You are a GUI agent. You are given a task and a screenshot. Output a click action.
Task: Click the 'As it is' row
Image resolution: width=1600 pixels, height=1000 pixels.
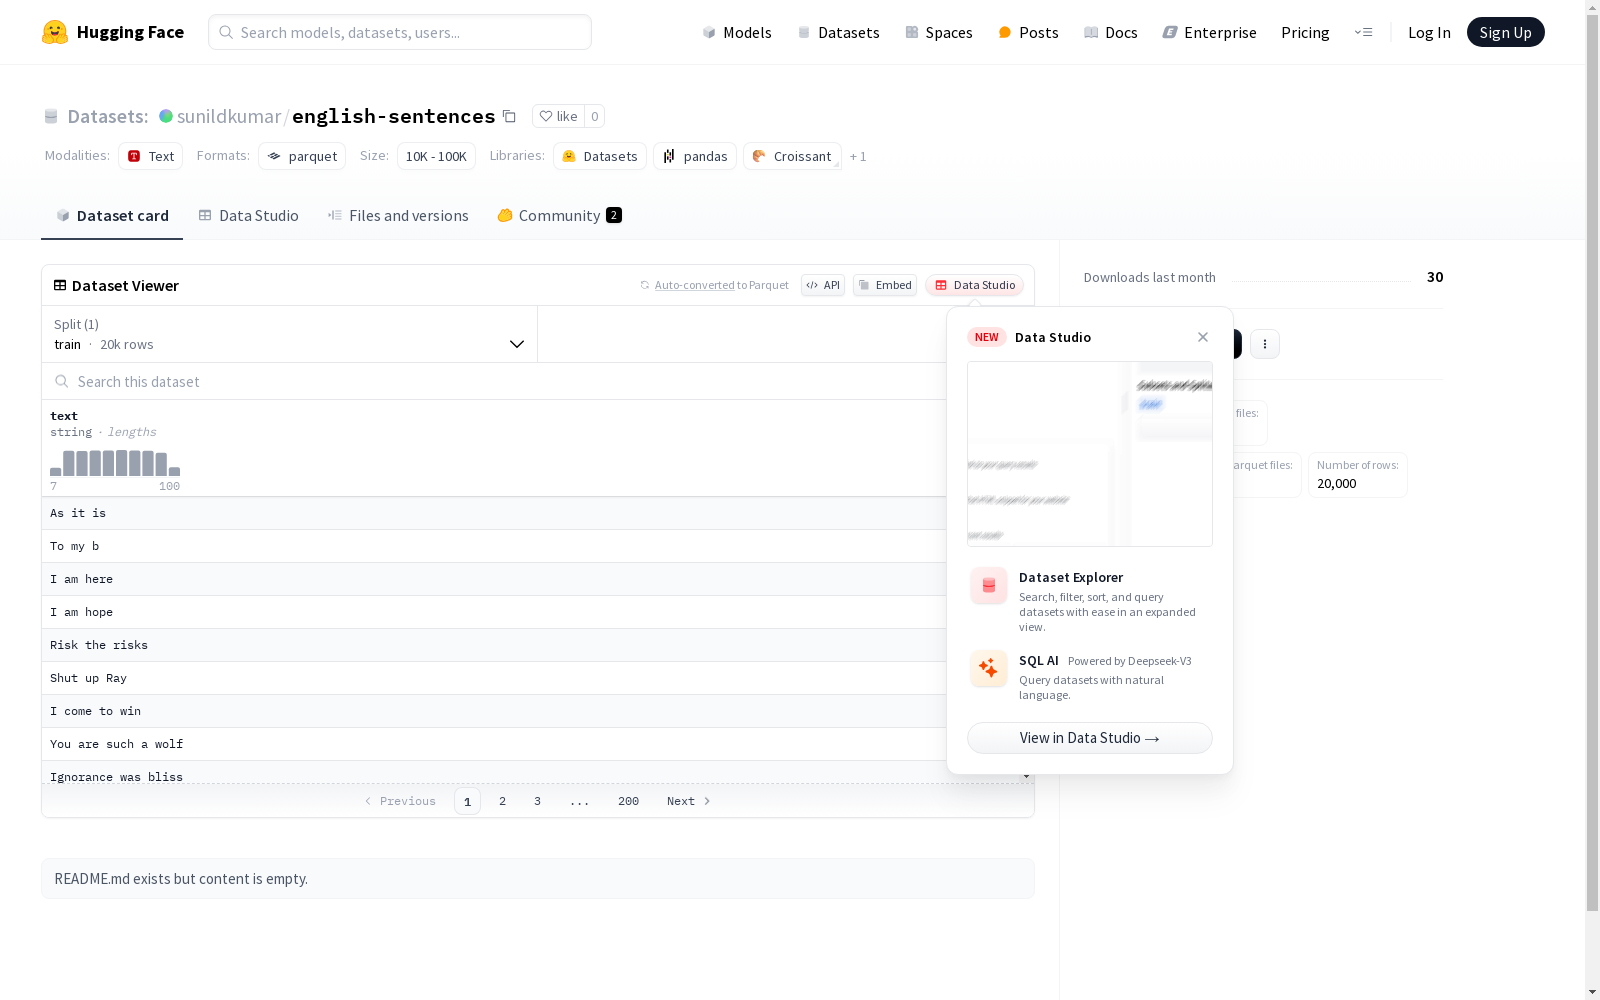(x=495, y=513)
